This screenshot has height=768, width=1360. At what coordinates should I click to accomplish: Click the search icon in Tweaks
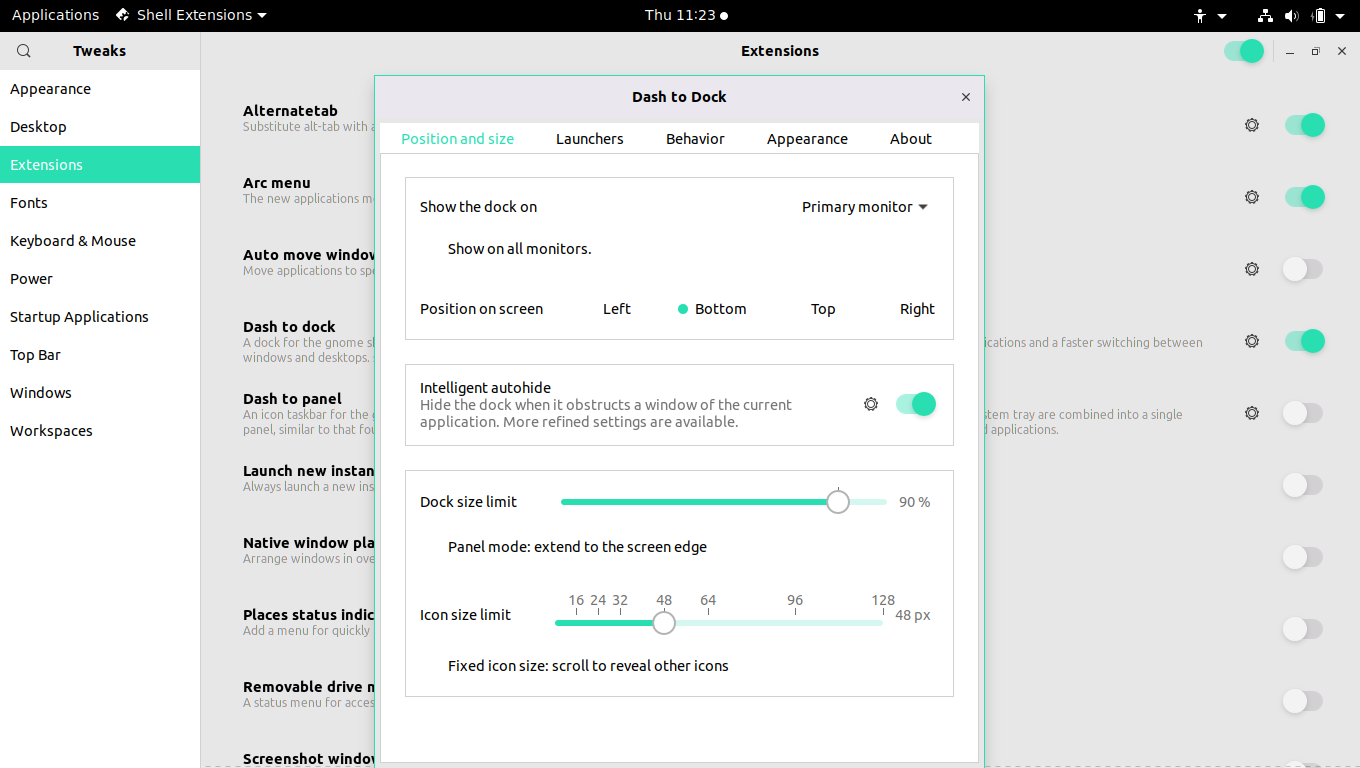24,51
